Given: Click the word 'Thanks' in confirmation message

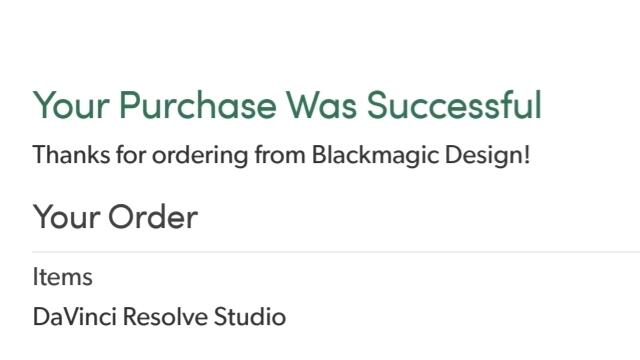Looking at the screenshot, I should click(71, 155).
